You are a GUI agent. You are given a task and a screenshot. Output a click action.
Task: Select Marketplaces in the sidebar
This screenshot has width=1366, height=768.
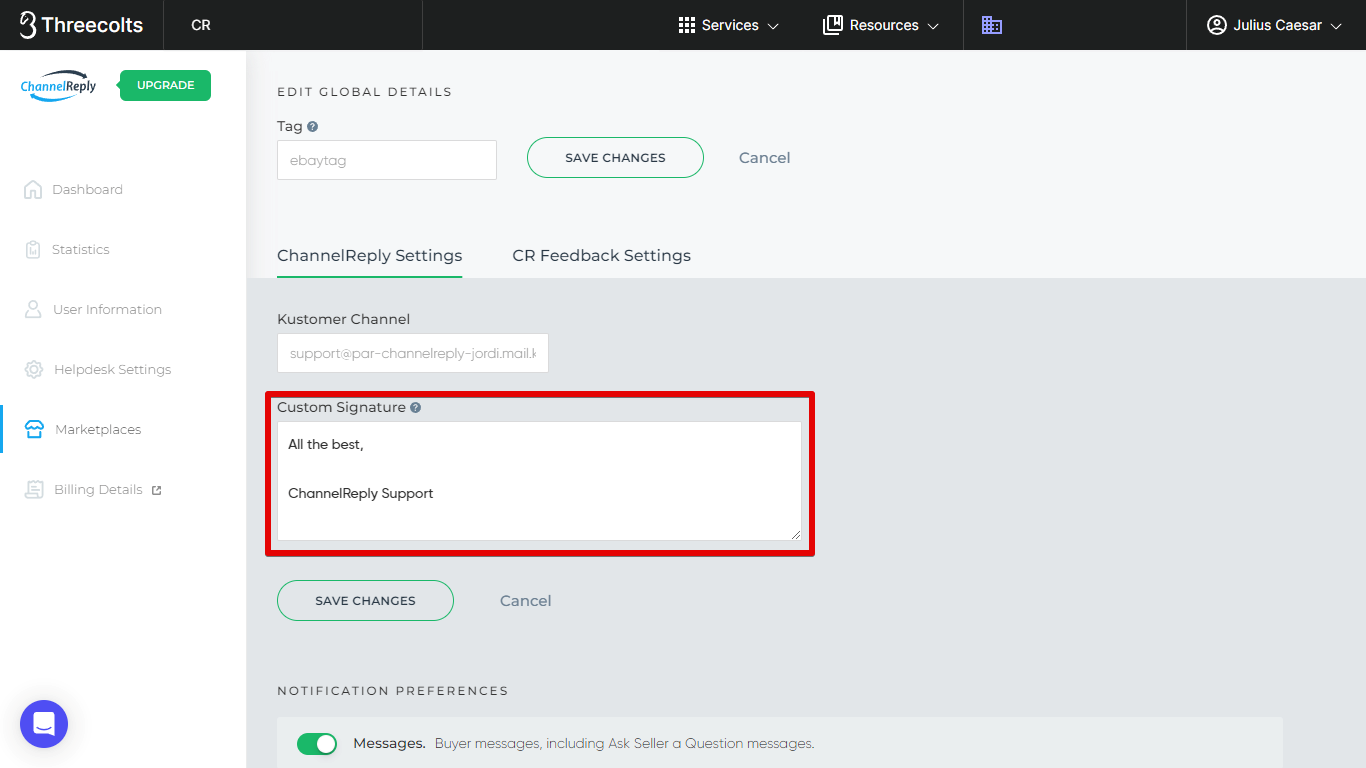98,429
